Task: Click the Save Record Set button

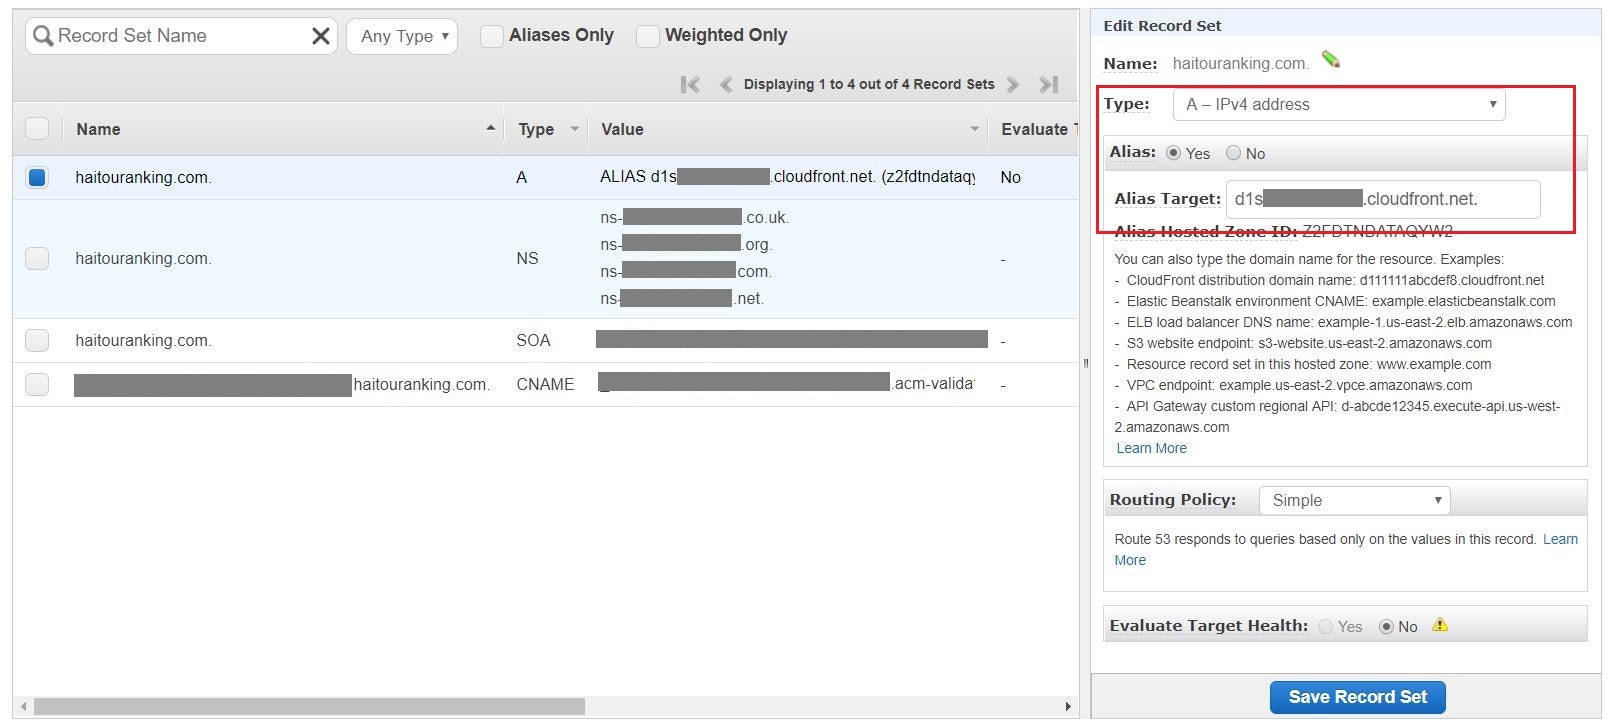Action: click(1357, 697)
